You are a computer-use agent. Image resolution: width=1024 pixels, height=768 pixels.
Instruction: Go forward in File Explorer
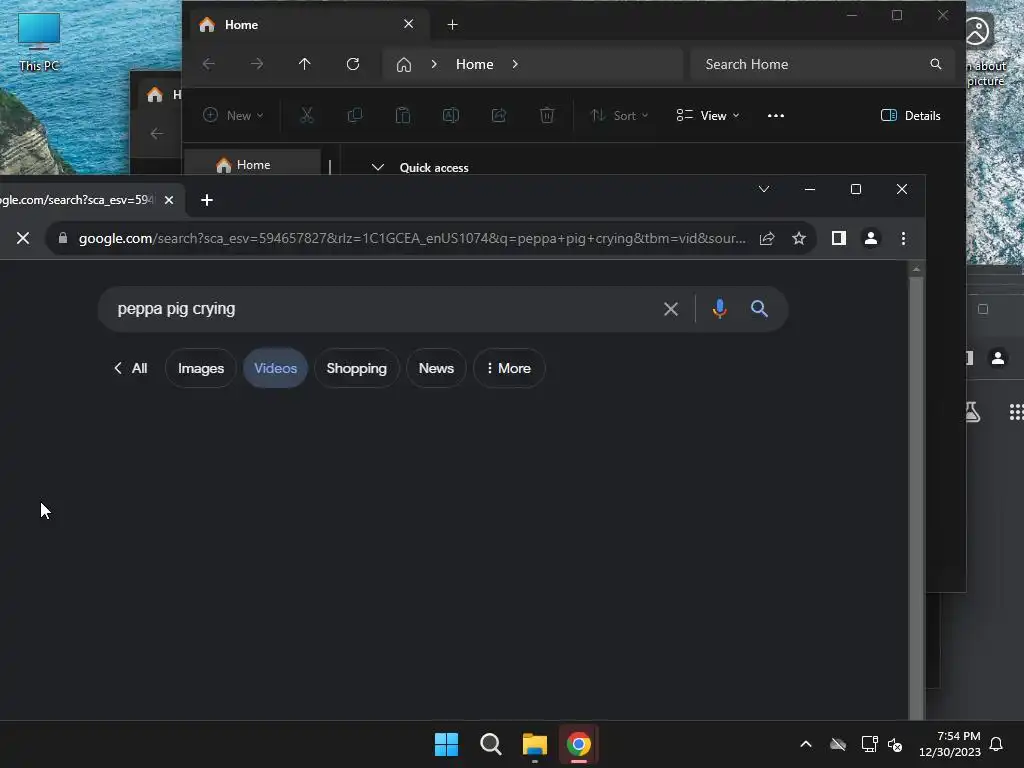pos(257,64)
